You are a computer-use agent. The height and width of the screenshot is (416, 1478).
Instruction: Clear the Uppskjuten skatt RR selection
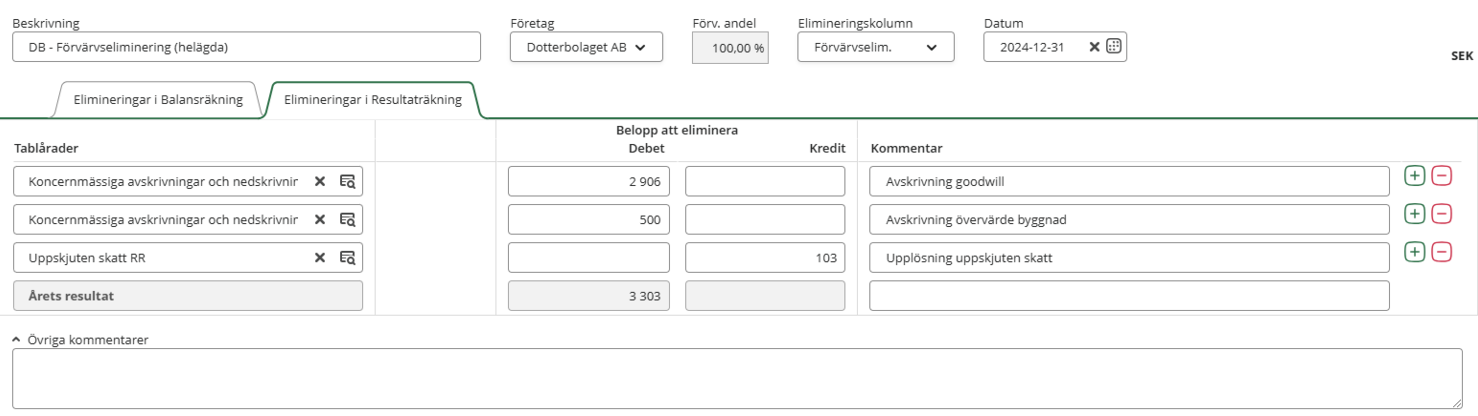pyautogui.click(x=320, y=257)
